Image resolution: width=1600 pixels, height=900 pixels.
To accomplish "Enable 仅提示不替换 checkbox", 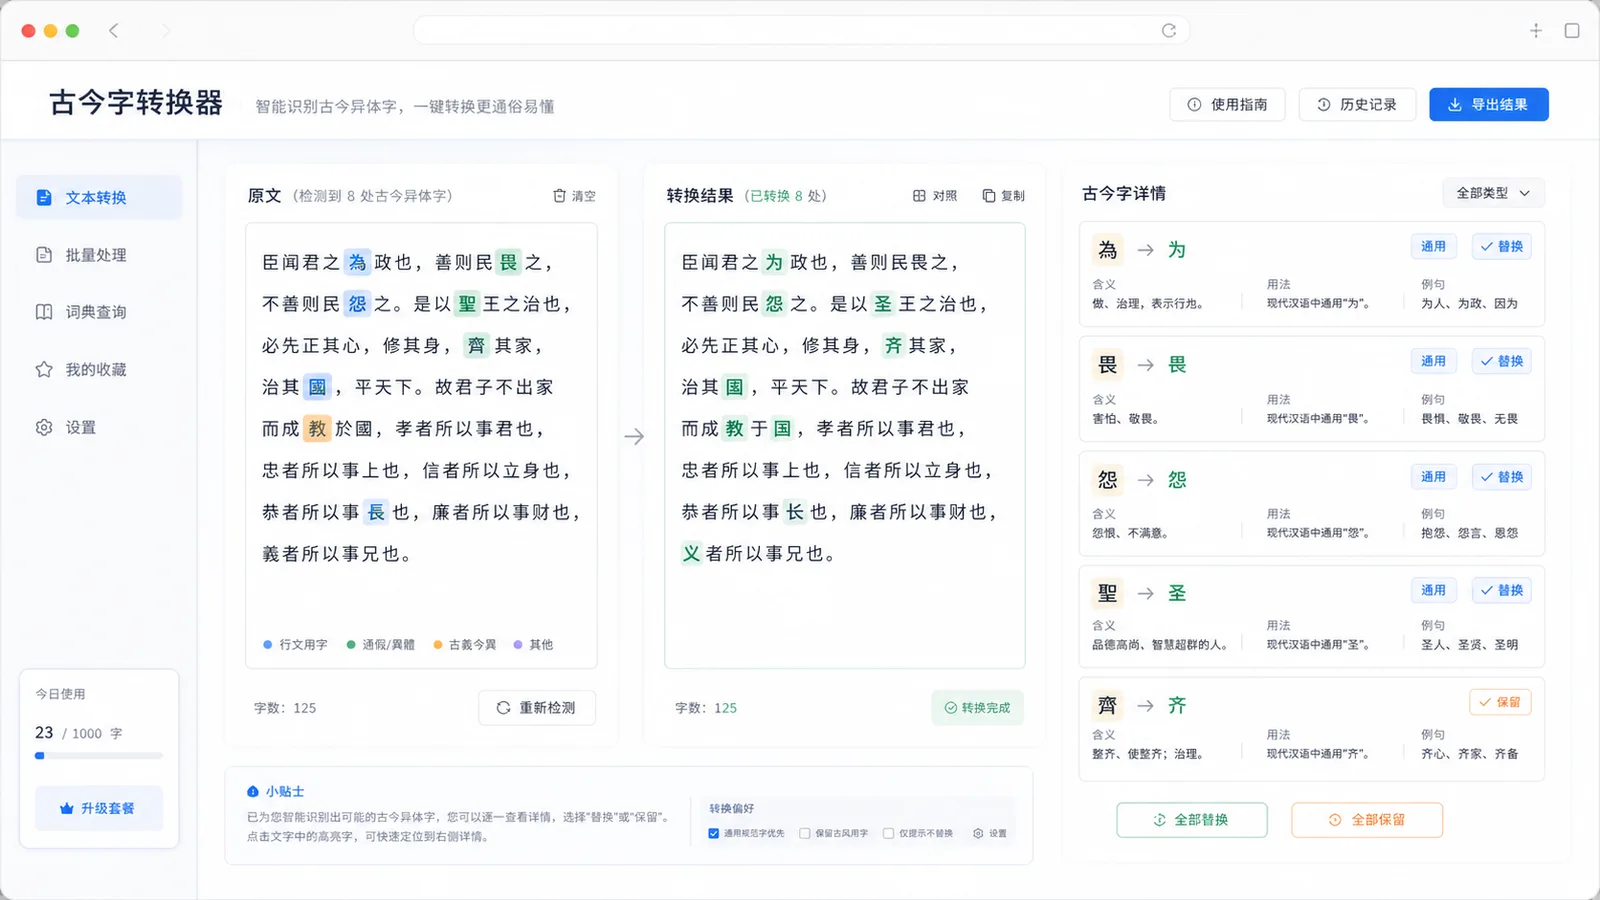I will 888,833.
